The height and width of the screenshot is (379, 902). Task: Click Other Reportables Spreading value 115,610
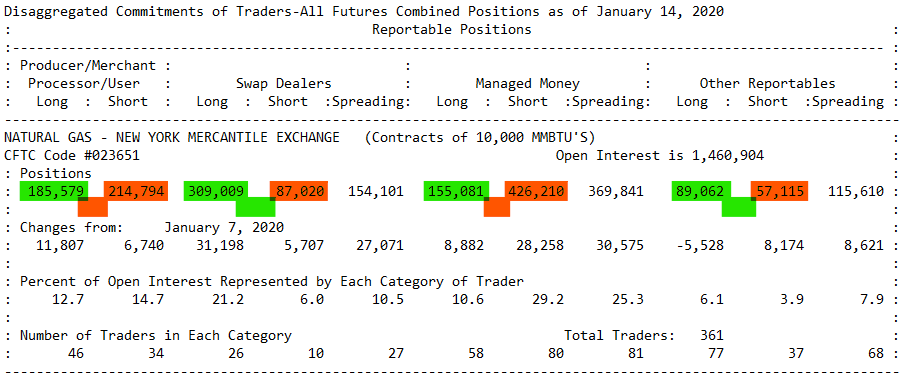click(856, 192)
